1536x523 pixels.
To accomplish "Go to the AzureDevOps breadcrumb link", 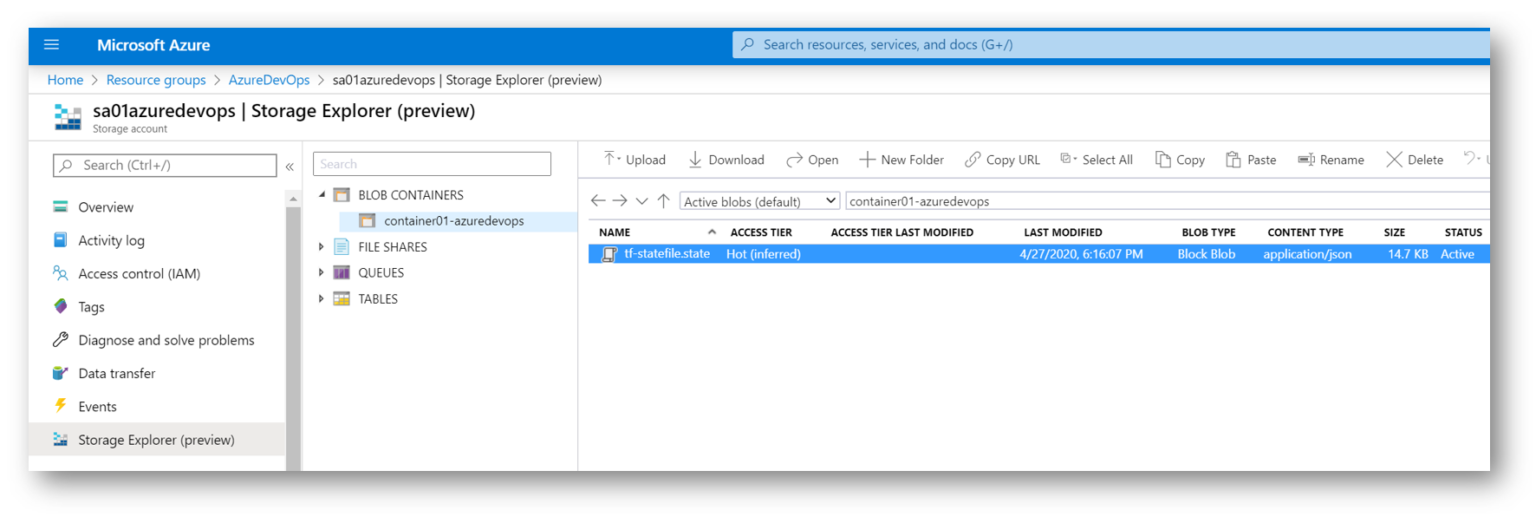I will [x=269, y=80].
